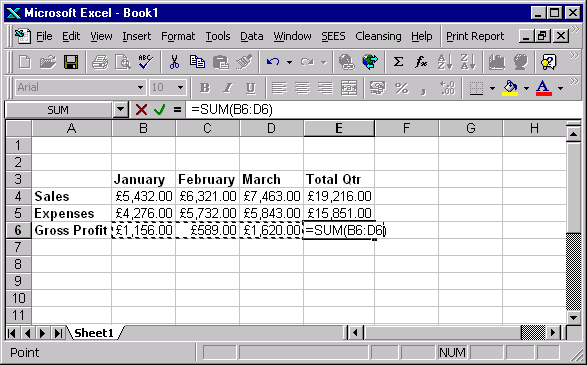Click the Save floppy disk icon
This screenshot has height=365, width=587.
pos(71,62)
